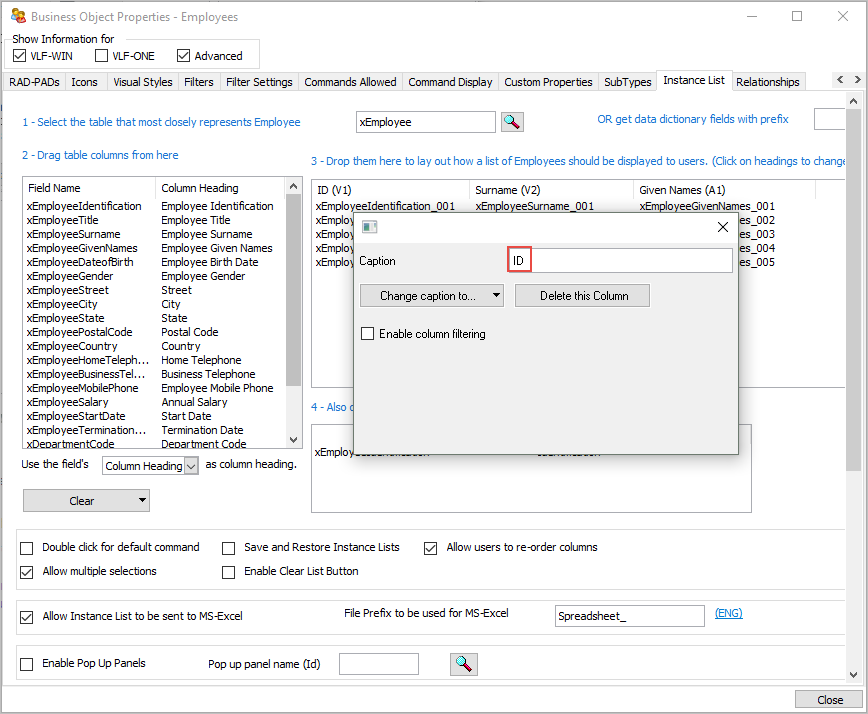Check Enable Clear List Button
This screenshot has width=868, height=714.
pos(229,572)
